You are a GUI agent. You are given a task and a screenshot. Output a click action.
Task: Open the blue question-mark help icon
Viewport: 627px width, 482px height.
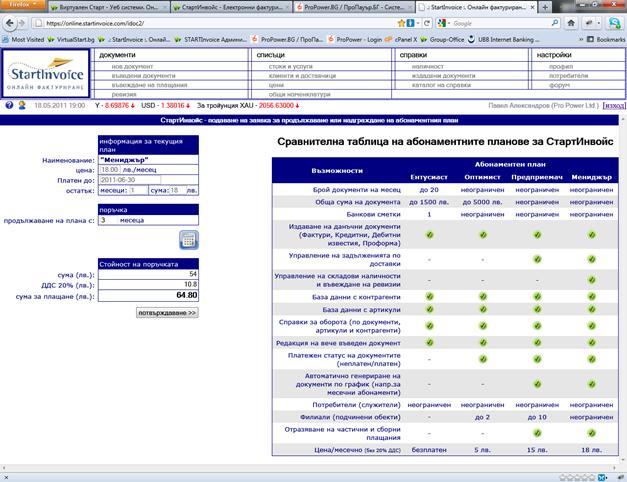coord(9,106)
